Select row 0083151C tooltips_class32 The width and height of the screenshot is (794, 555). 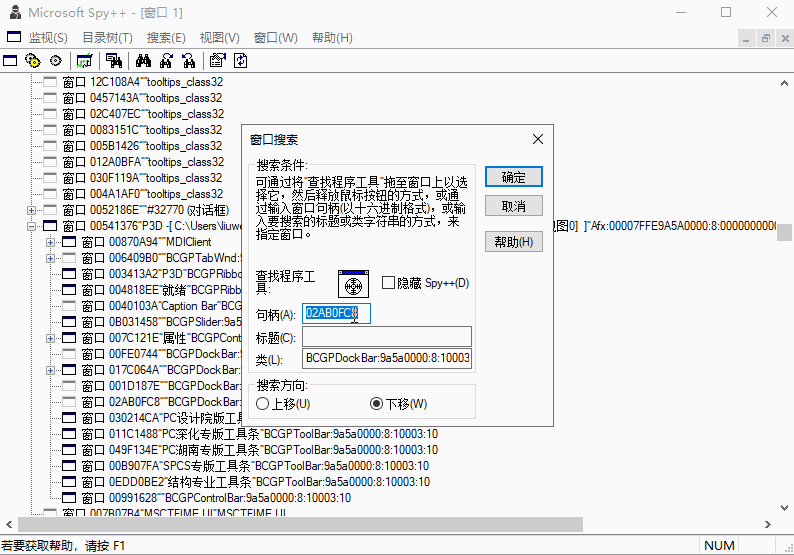(142, 130)
